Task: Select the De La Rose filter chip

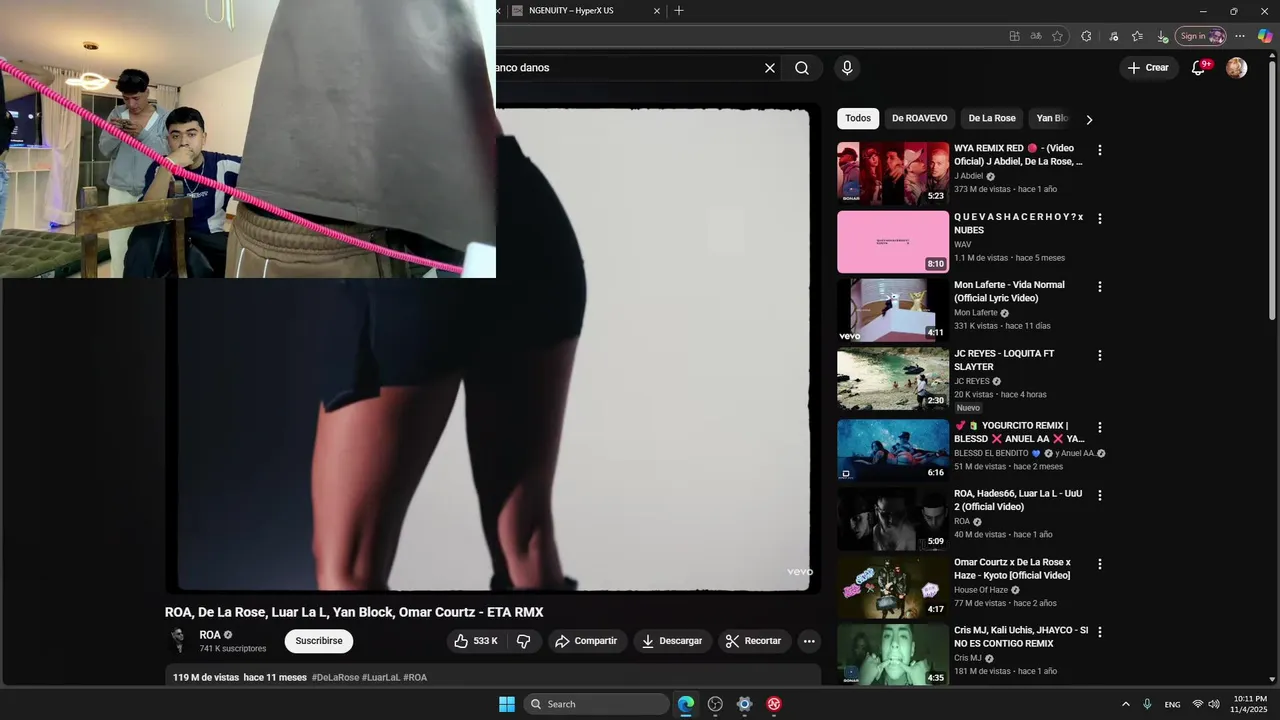Action: 992,118
